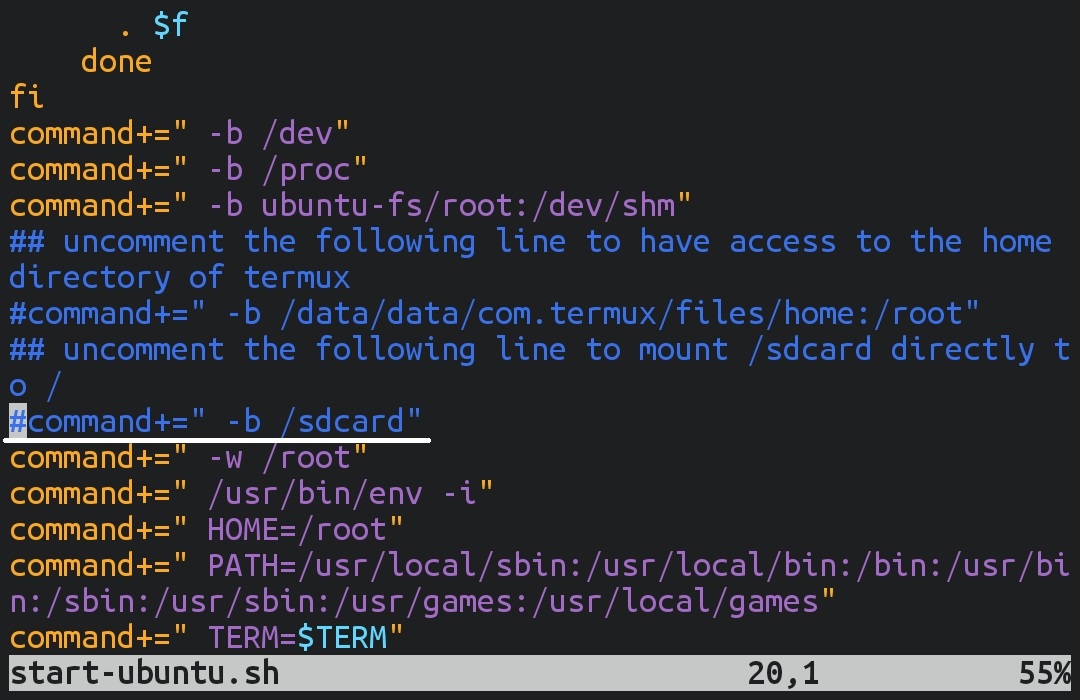Click the 20,1 cursor position indicator
1080x700 pixels.
point(783,673)
